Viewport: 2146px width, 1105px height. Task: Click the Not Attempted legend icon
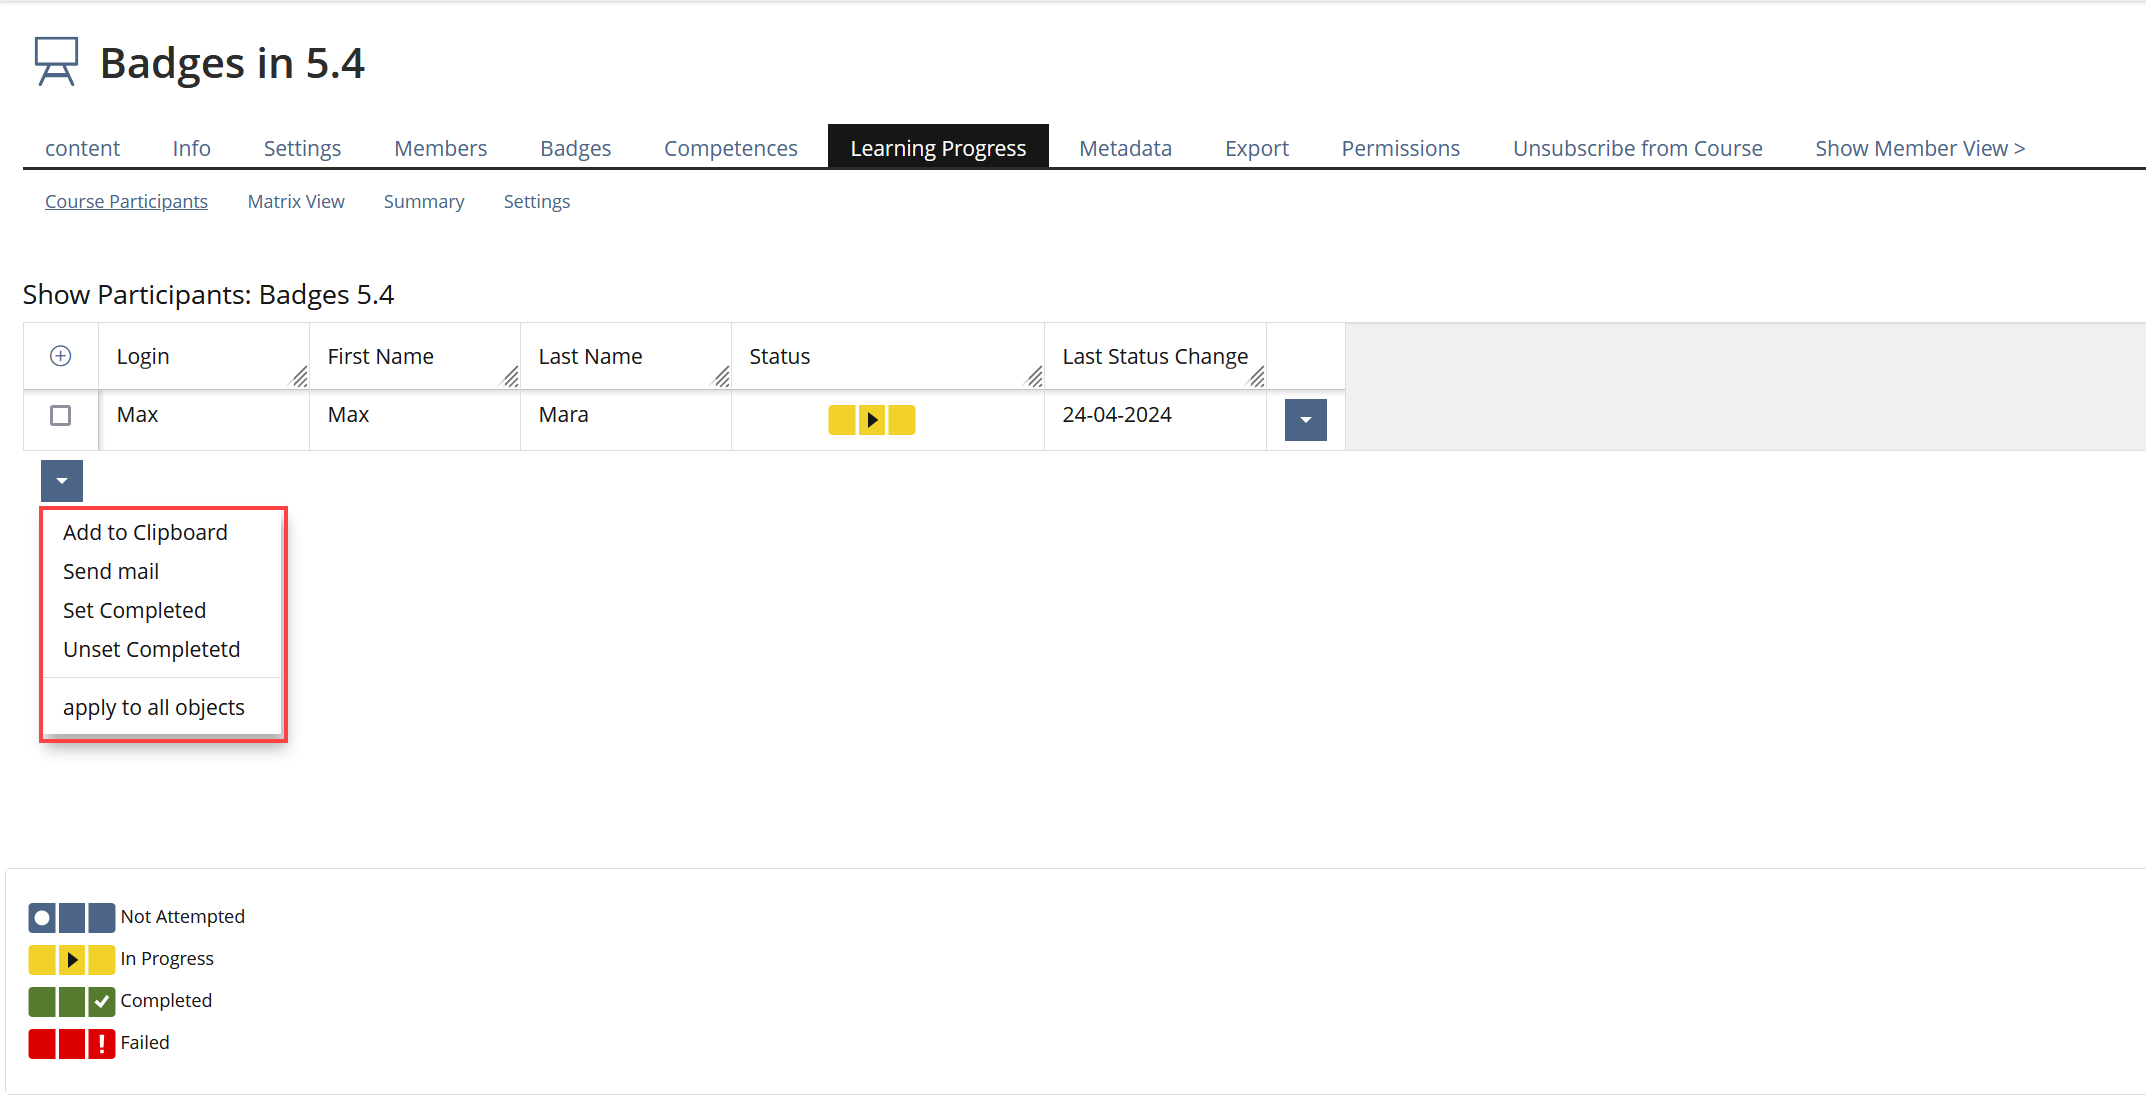point(71,917)
